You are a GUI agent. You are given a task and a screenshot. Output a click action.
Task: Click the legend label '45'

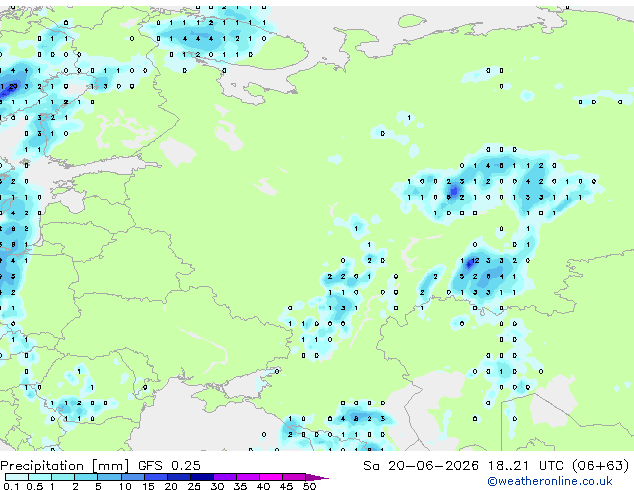[286, 486]
